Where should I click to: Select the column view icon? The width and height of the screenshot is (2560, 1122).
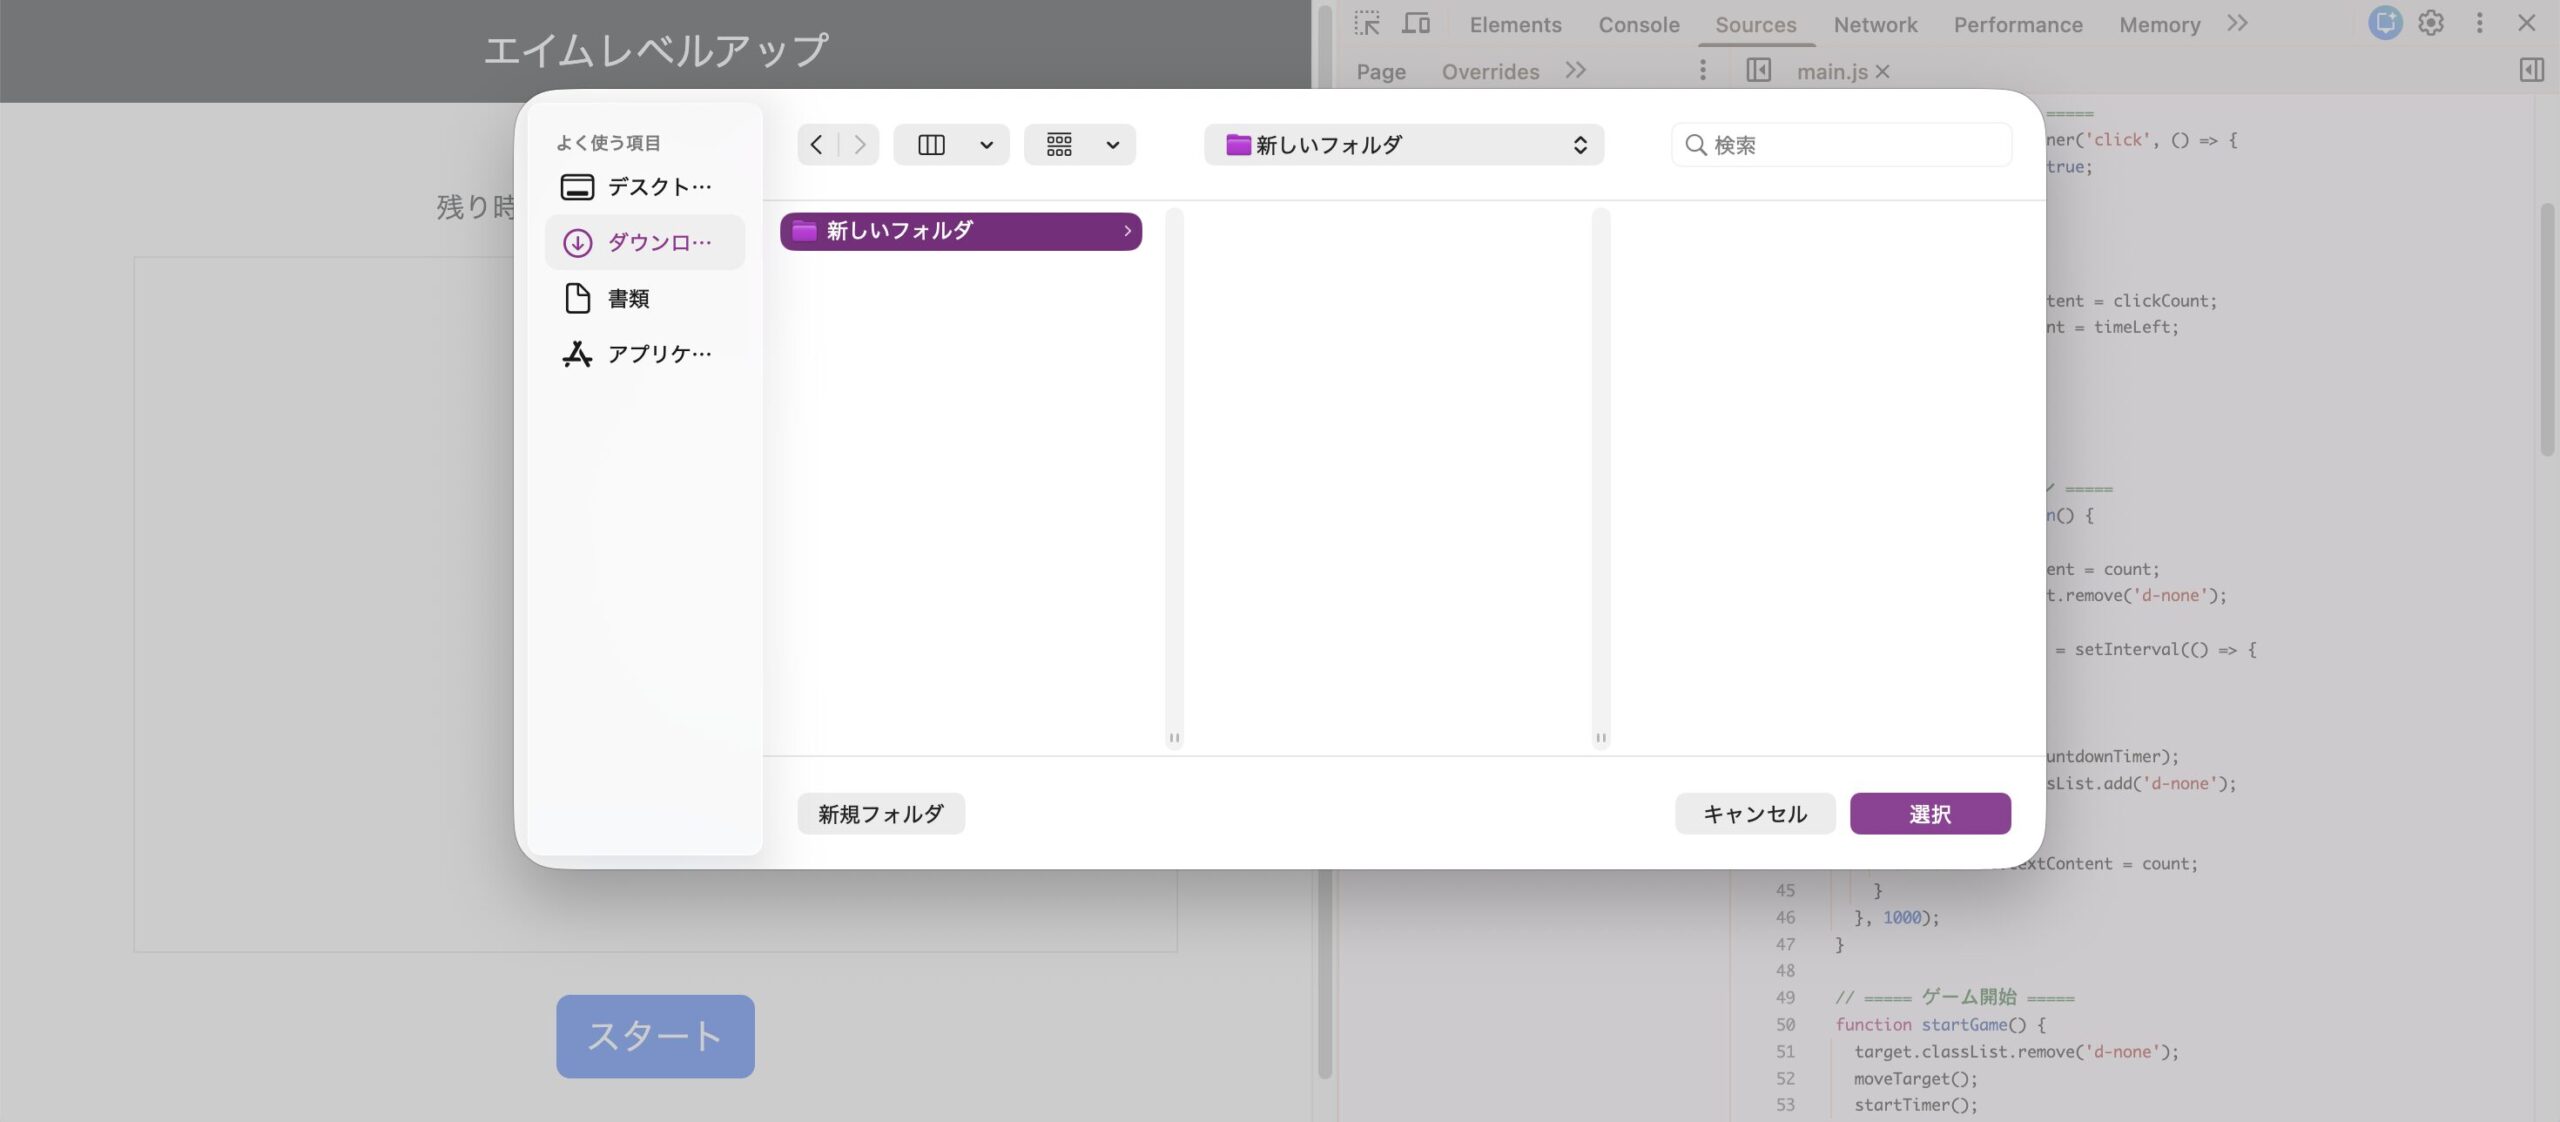(x=931, y=145)
